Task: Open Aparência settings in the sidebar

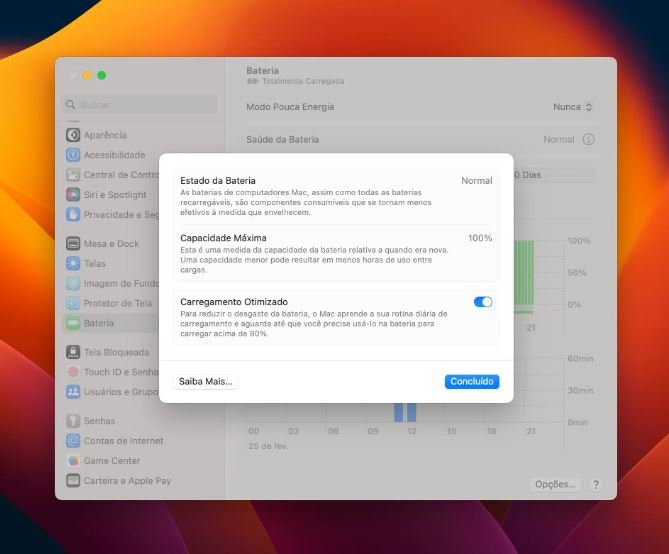Action: (x=105, y=135)
